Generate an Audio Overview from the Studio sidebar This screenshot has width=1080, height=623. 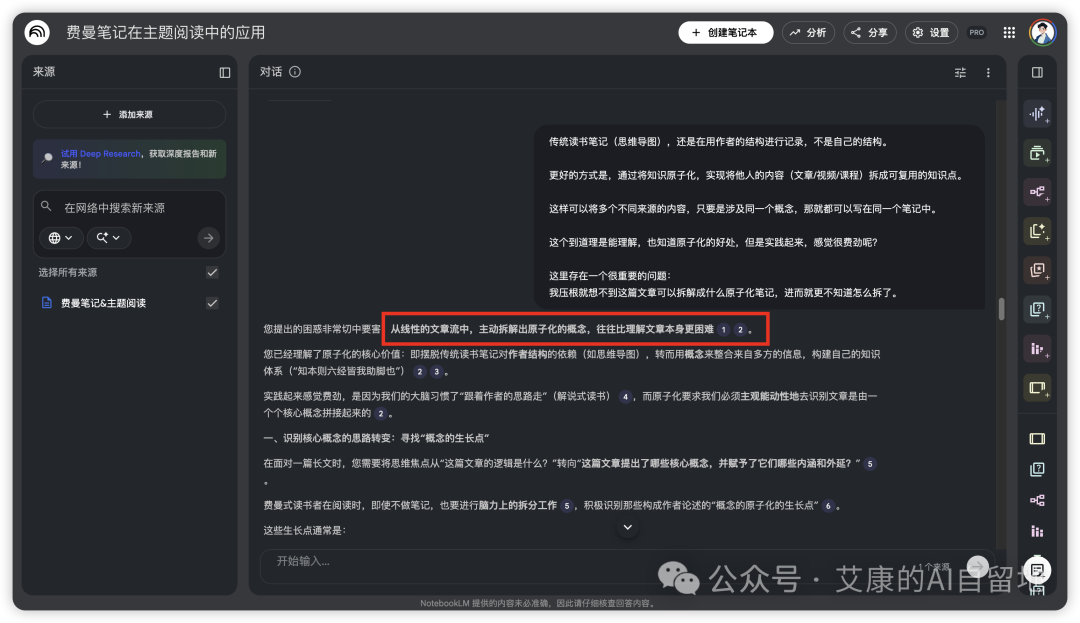pos(1037,114)
